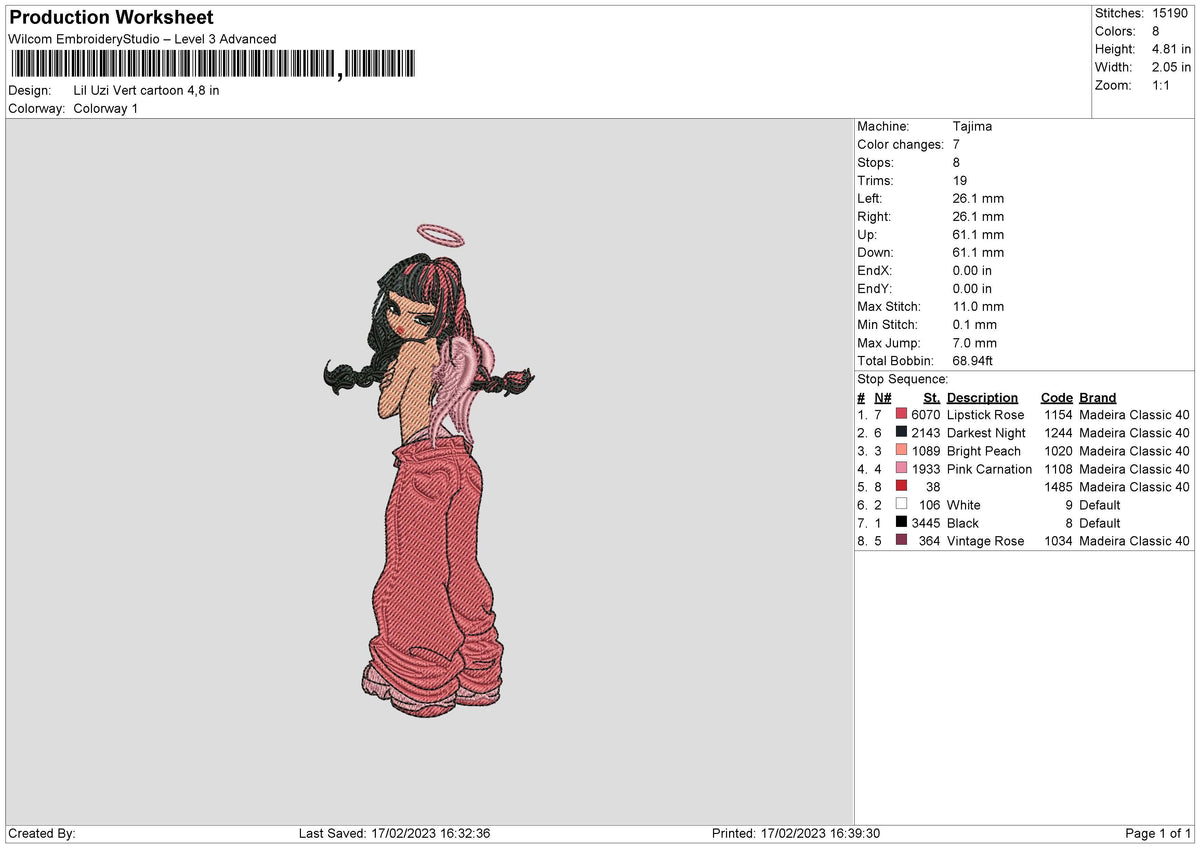The image size is (1200, 848).
Task: Select the 'Vintage Rose' description
Action: pyautogui.click(x=985, y=540)
